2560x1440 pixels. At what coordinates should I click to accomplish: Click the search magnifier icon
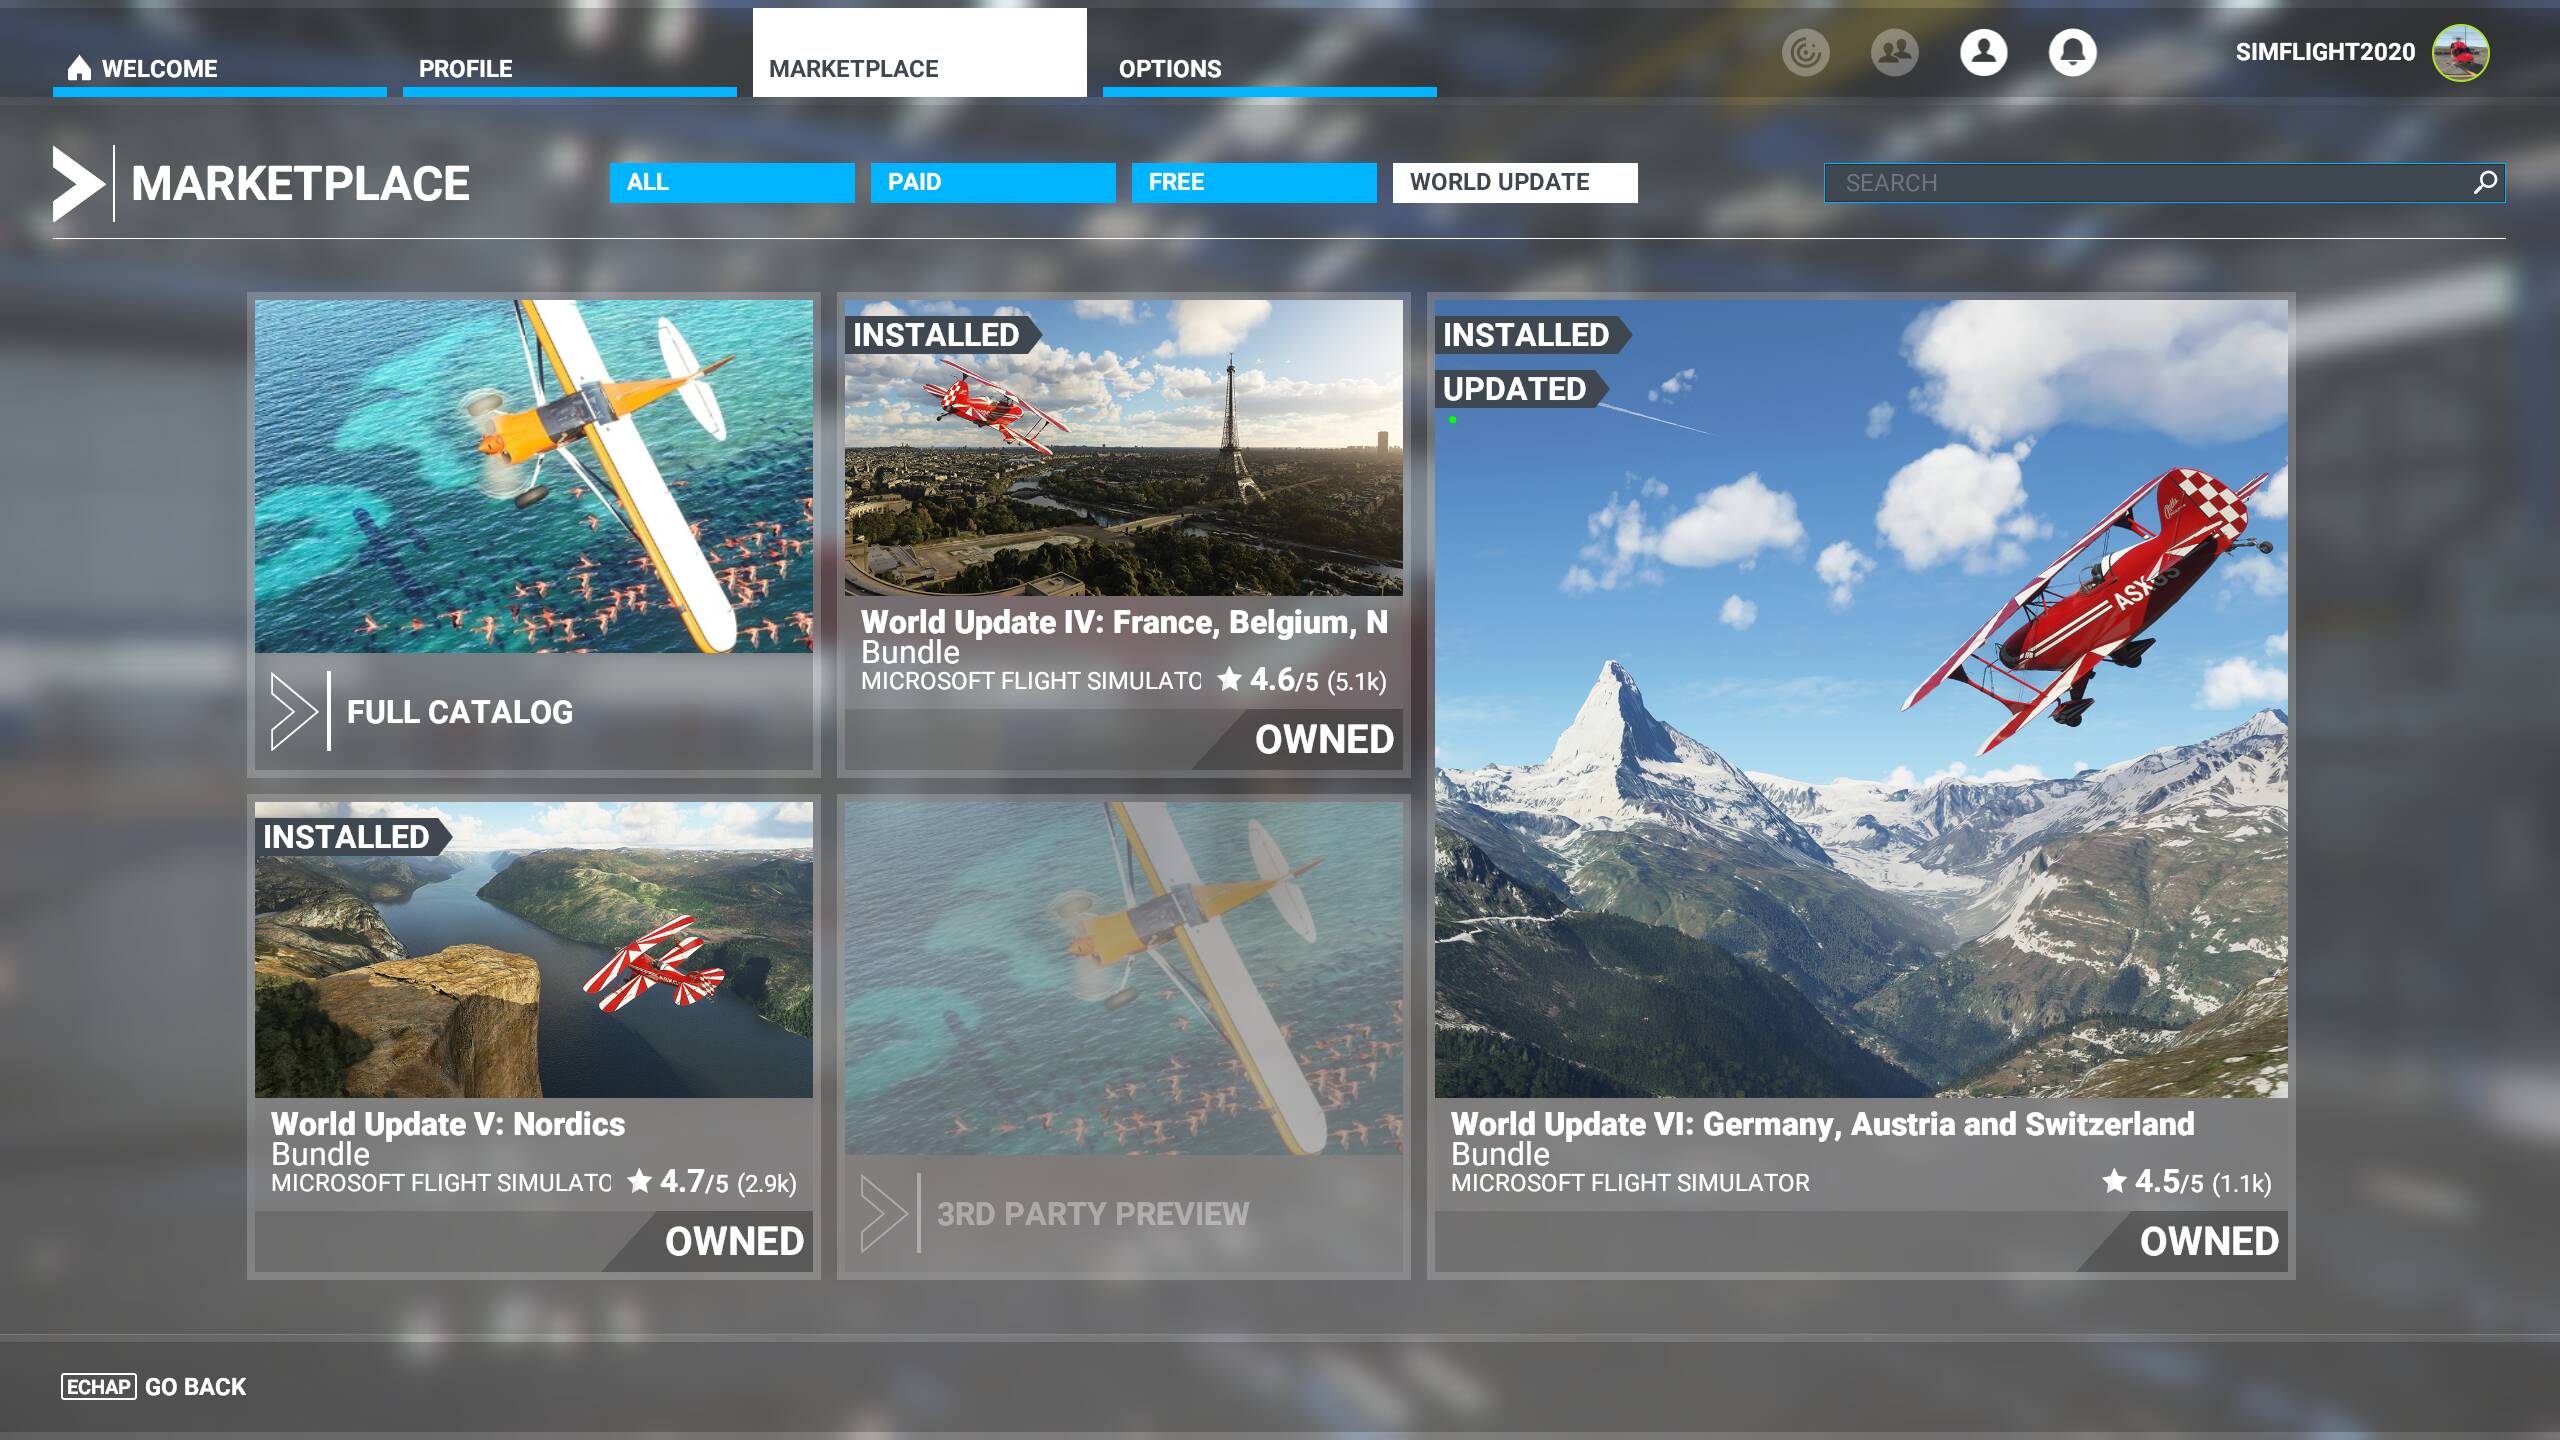coord(2485,182)
